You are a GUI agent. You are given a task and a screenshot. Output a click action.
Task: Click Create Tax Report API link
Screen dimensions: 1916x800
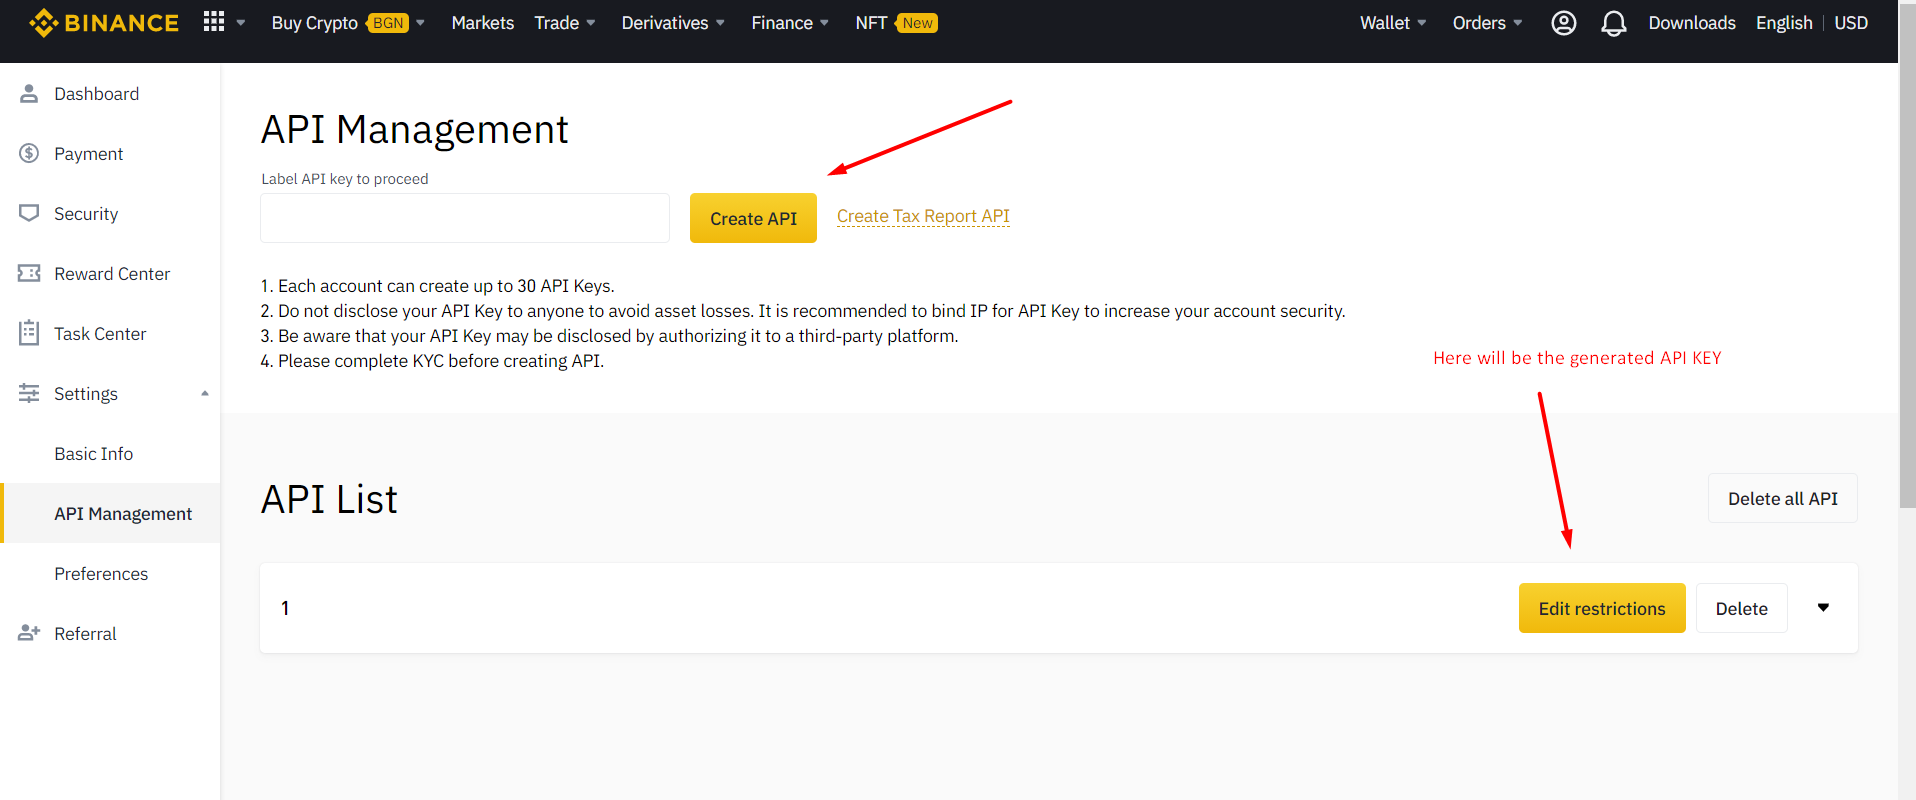[923, 216]
